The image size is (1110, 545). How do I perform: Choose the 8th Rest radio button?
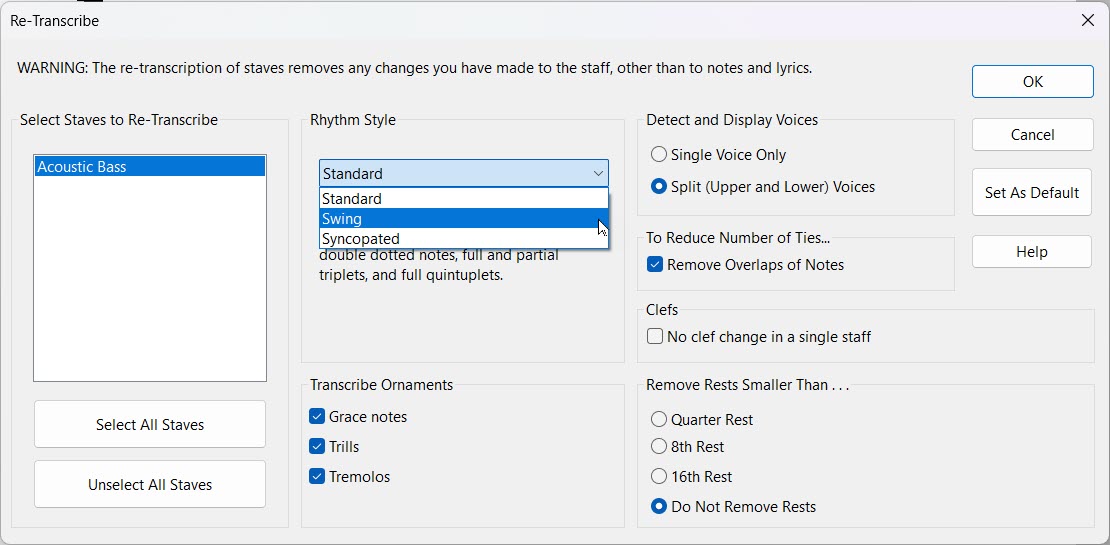click(659, 447)
